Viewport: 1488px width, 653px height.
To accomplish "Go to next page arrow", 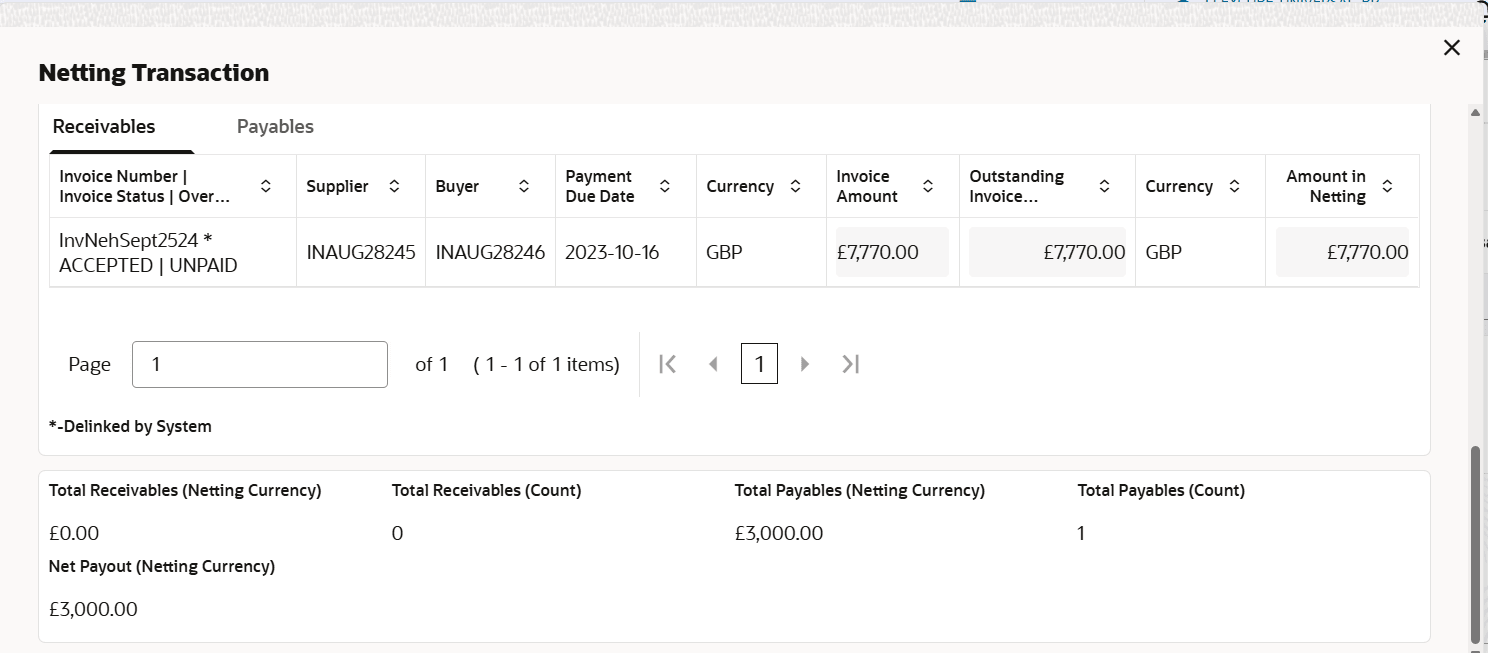I will coord(805,364).
